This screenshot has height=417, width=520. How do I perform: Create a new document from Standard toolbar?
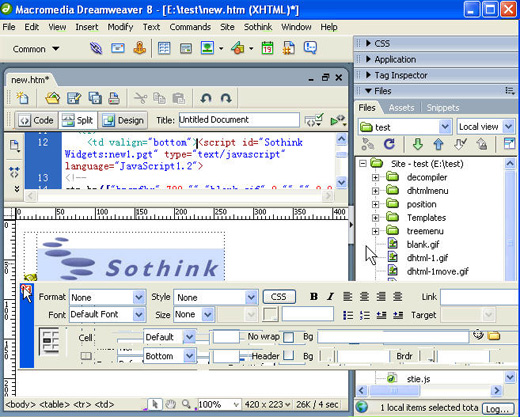22,98
